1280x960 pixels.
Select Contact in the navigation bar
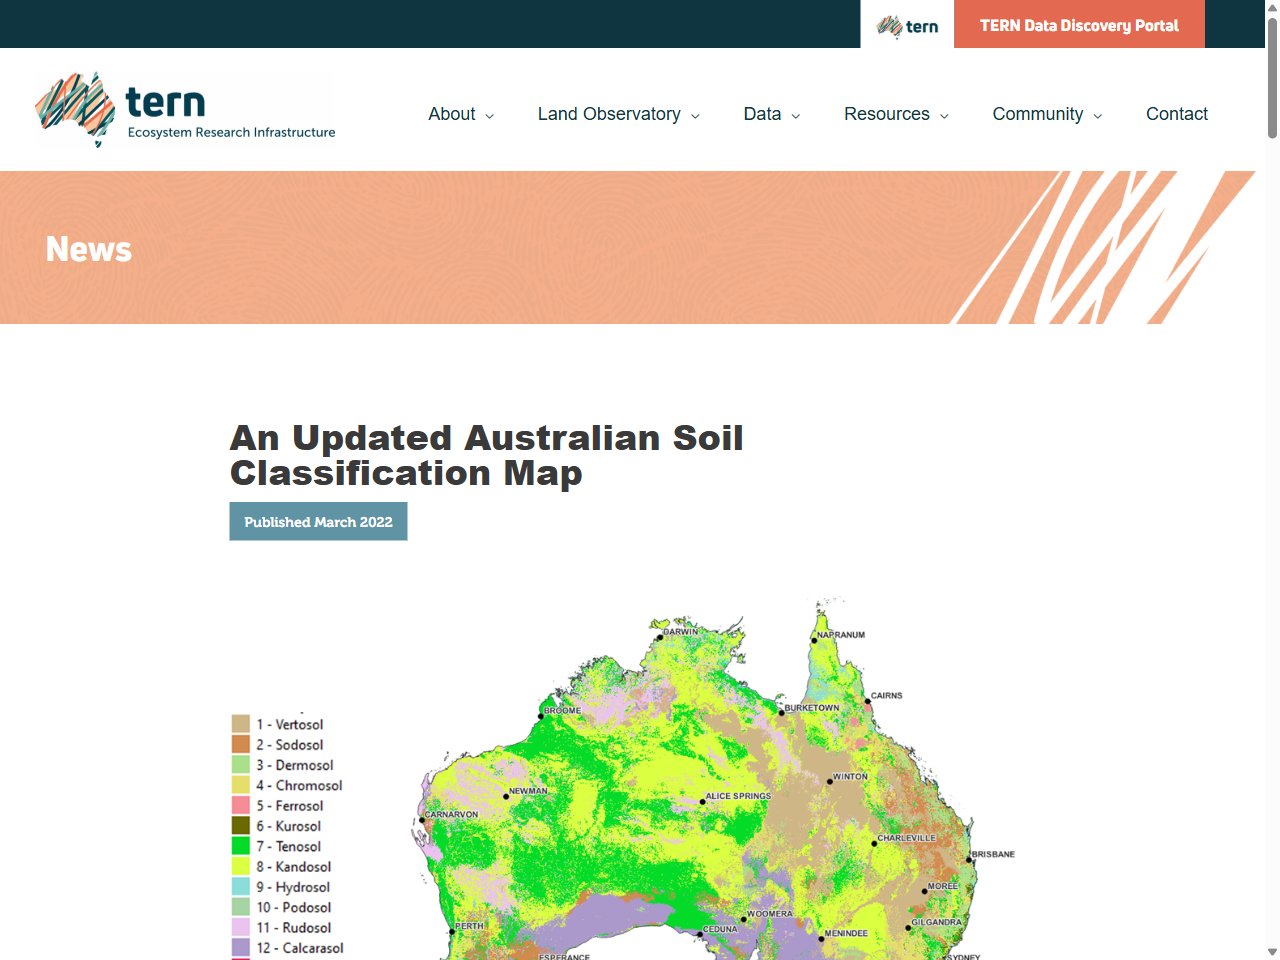1177,114
